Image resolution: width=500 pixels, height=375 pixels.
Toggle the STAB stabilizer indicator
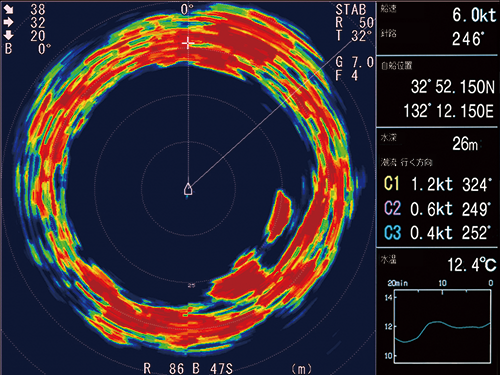pyautogui.click(x=351, y=9)
